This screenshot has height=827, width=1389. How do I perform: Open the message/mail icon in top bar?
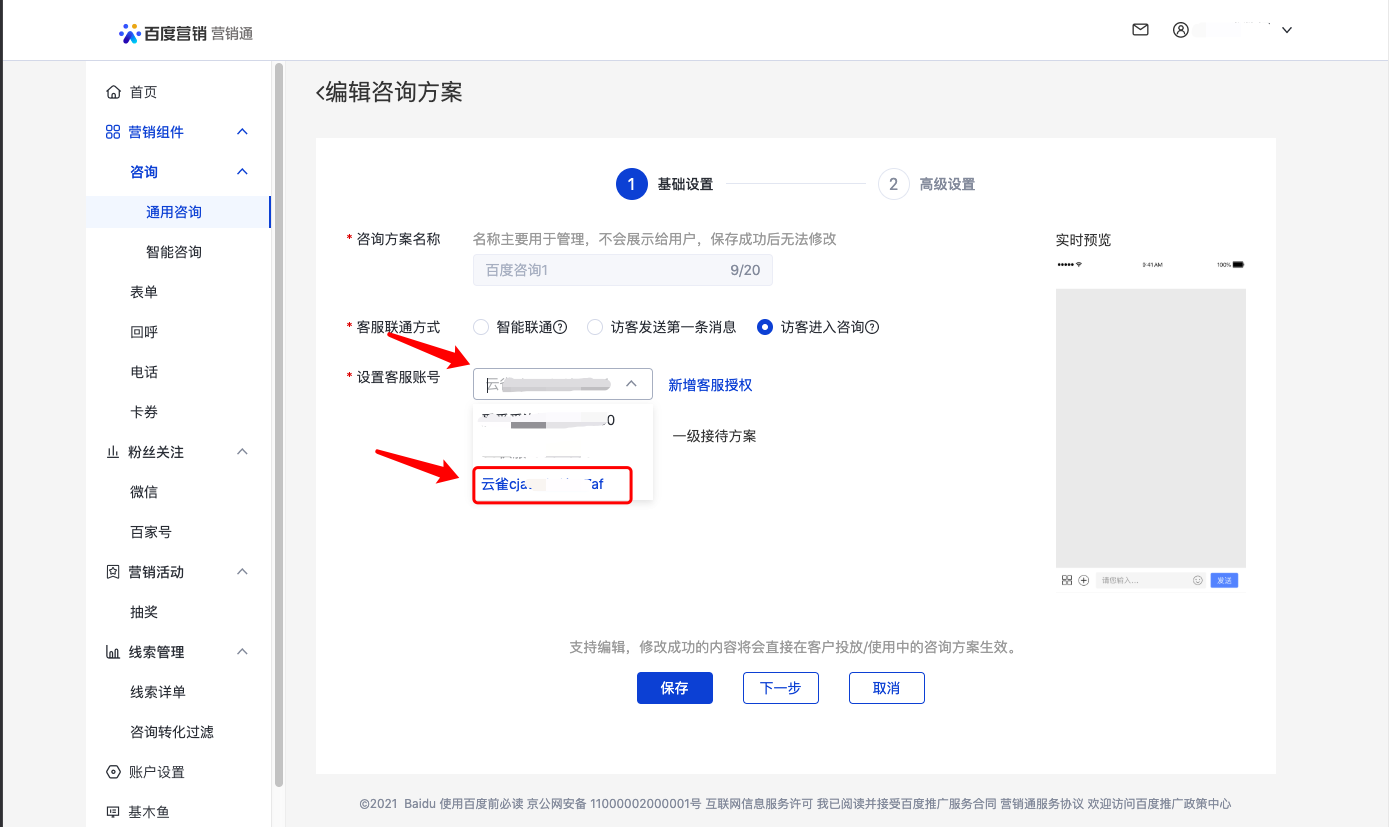point(1139,29)
